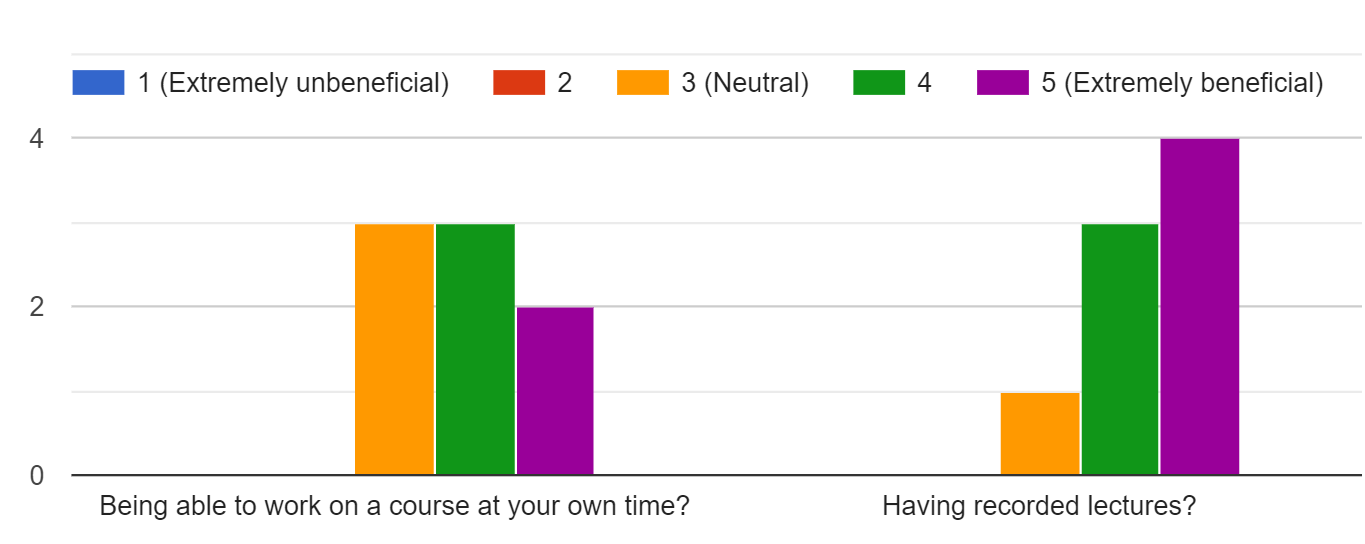Click the legend label text '2'
Screen dimensions: 1365x544
click(x=565, y=83)
